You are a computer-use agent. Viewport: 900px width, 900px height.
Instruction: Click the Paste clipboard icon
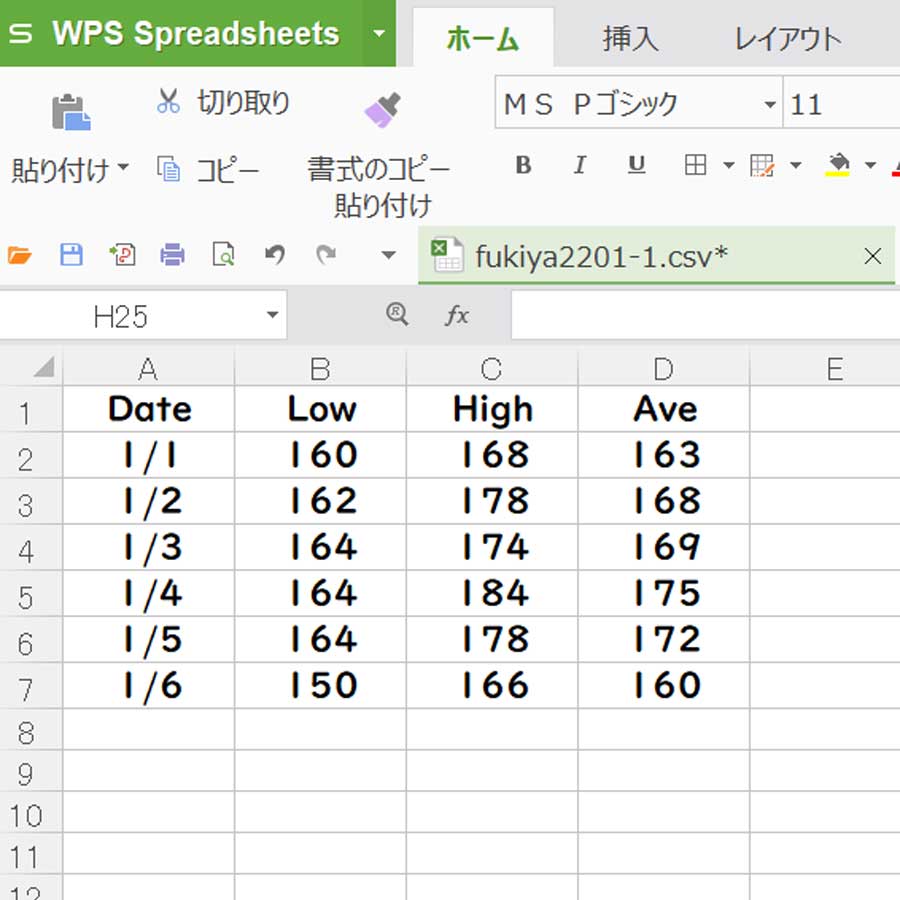(71, 111)
